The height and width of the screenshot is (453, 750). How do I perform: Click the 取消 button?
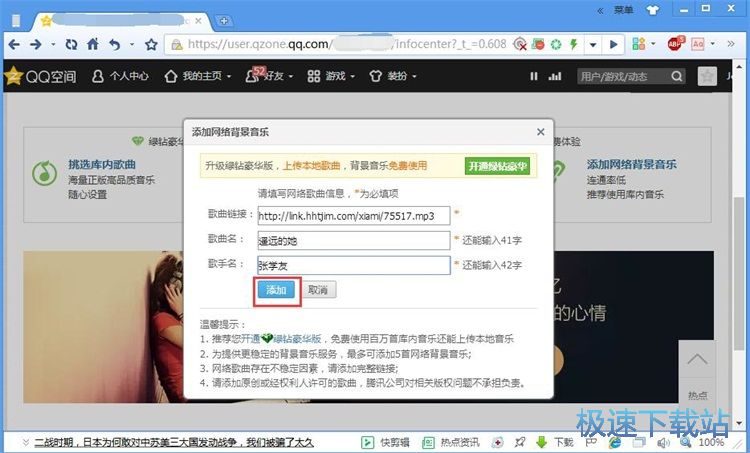point(318,290)
